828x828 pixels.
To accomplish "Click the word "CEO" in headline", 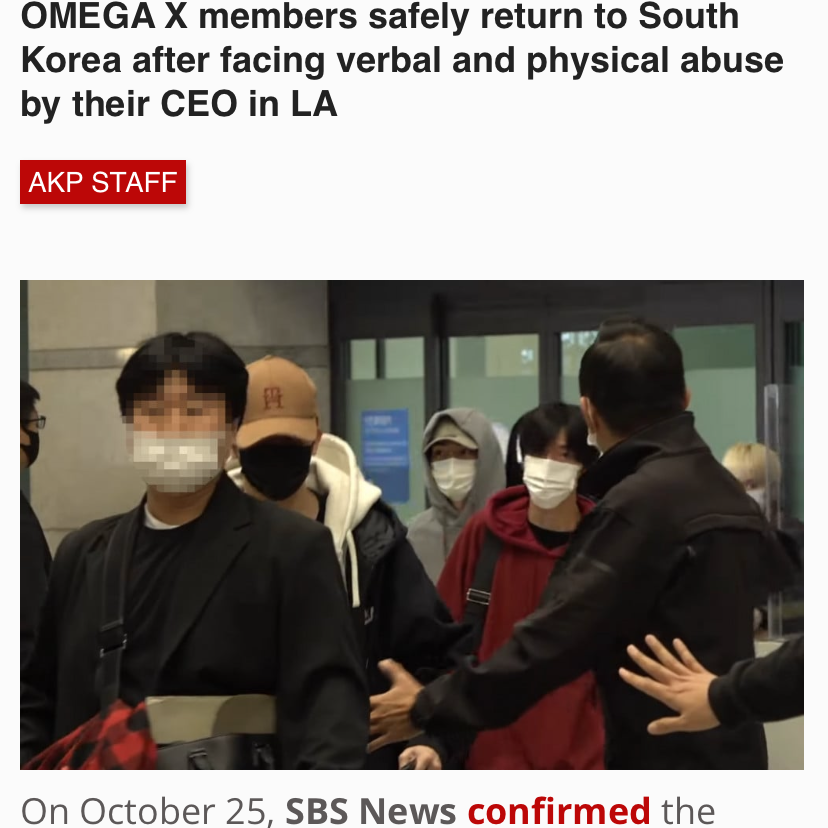I will point(199,104).
